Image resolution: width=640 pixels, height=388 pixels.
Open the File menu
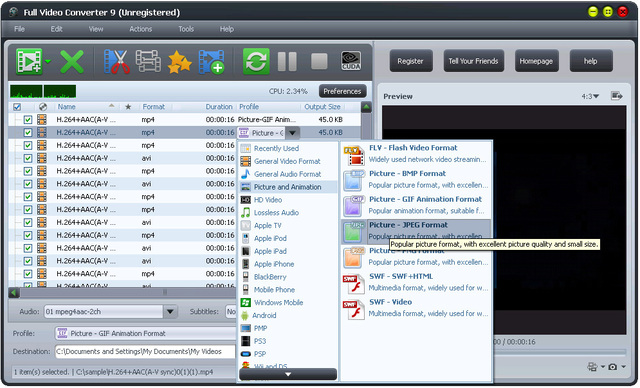19,29
